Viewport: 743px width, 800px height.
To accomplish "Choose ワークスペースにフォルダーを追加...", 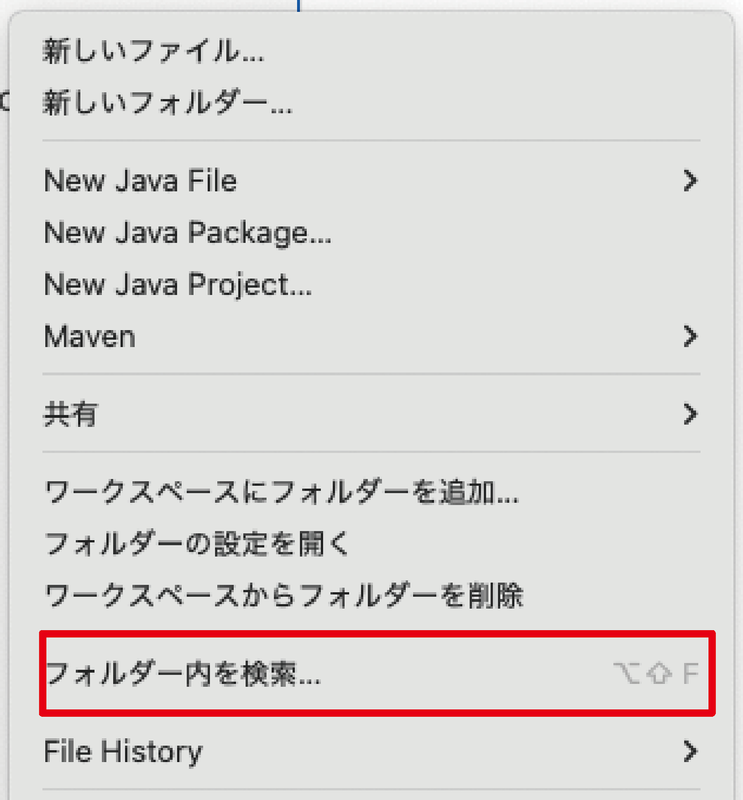I will [281, 491].
